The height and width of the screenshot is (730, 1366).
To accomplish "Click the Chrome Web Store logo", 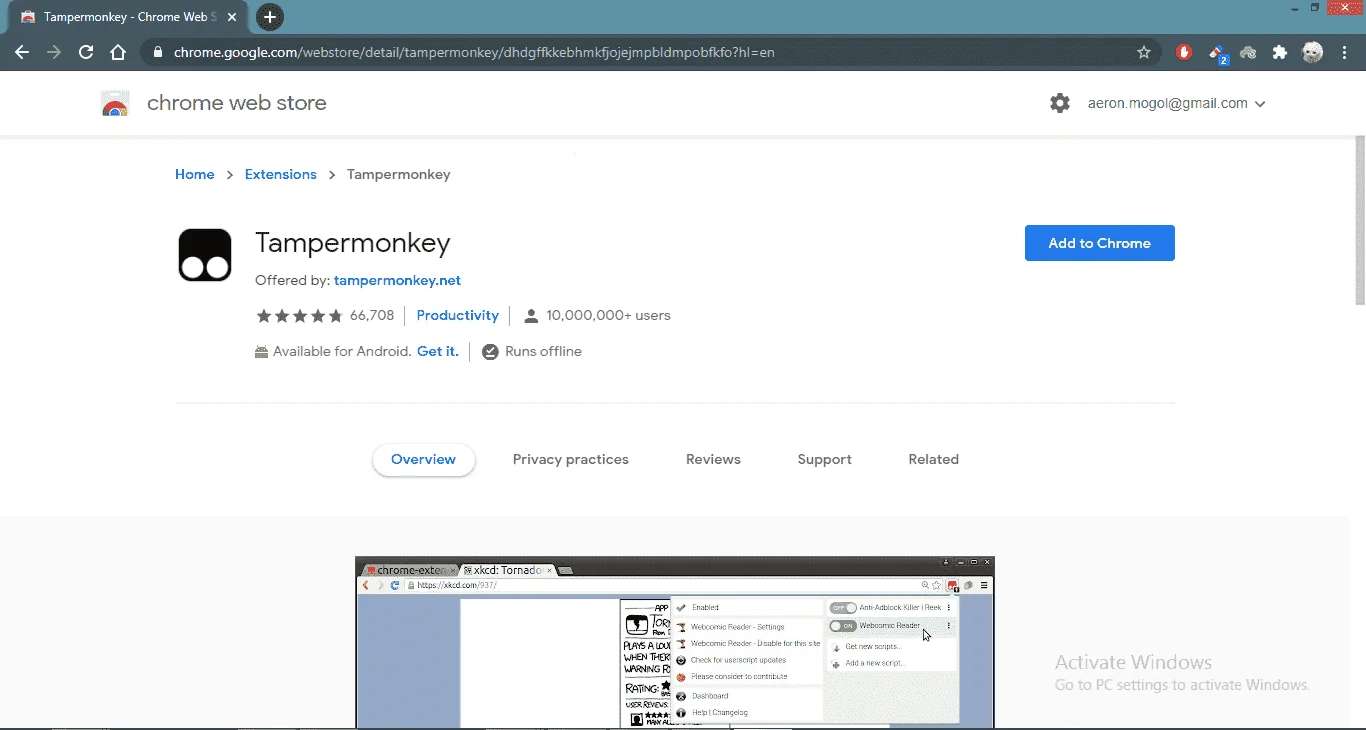I will pyautogui.click(x=115, y=103).
